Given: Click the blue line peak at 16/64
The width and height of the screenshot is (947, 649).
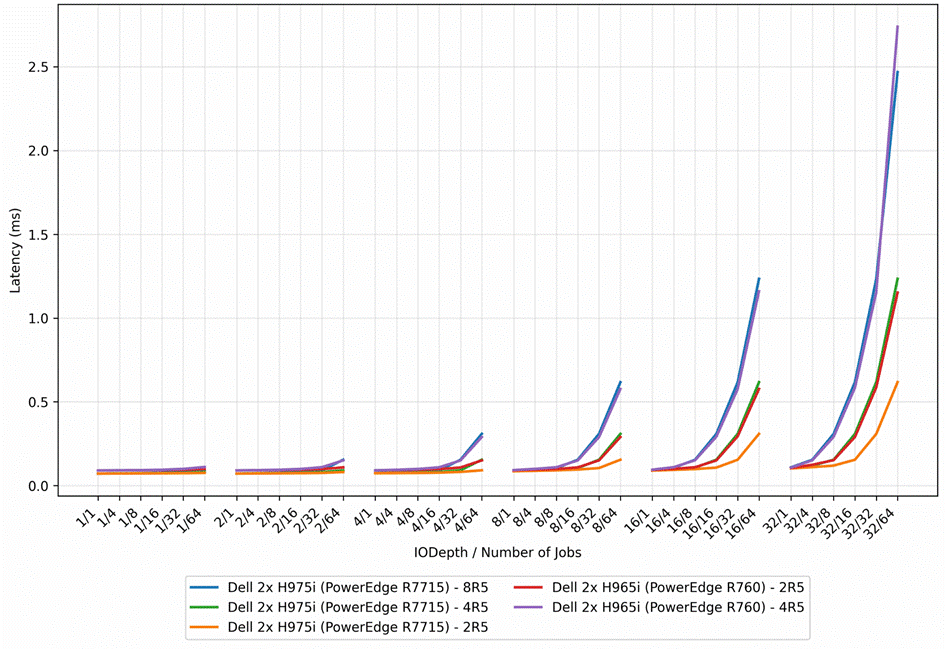Looking at the screenshot, I should pos(759,278).
